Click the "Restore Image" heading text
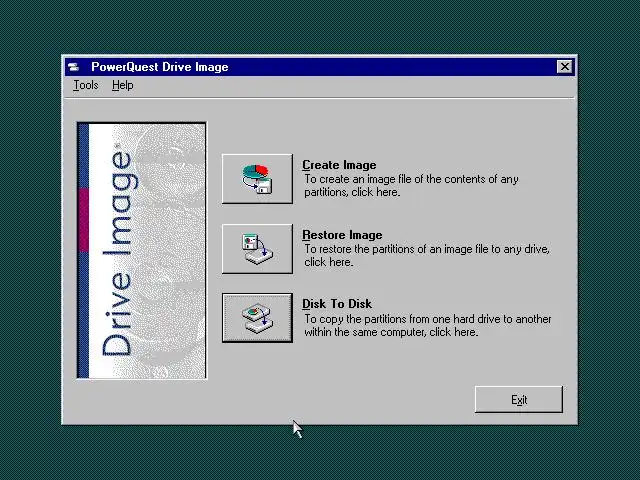 point(342,235)
